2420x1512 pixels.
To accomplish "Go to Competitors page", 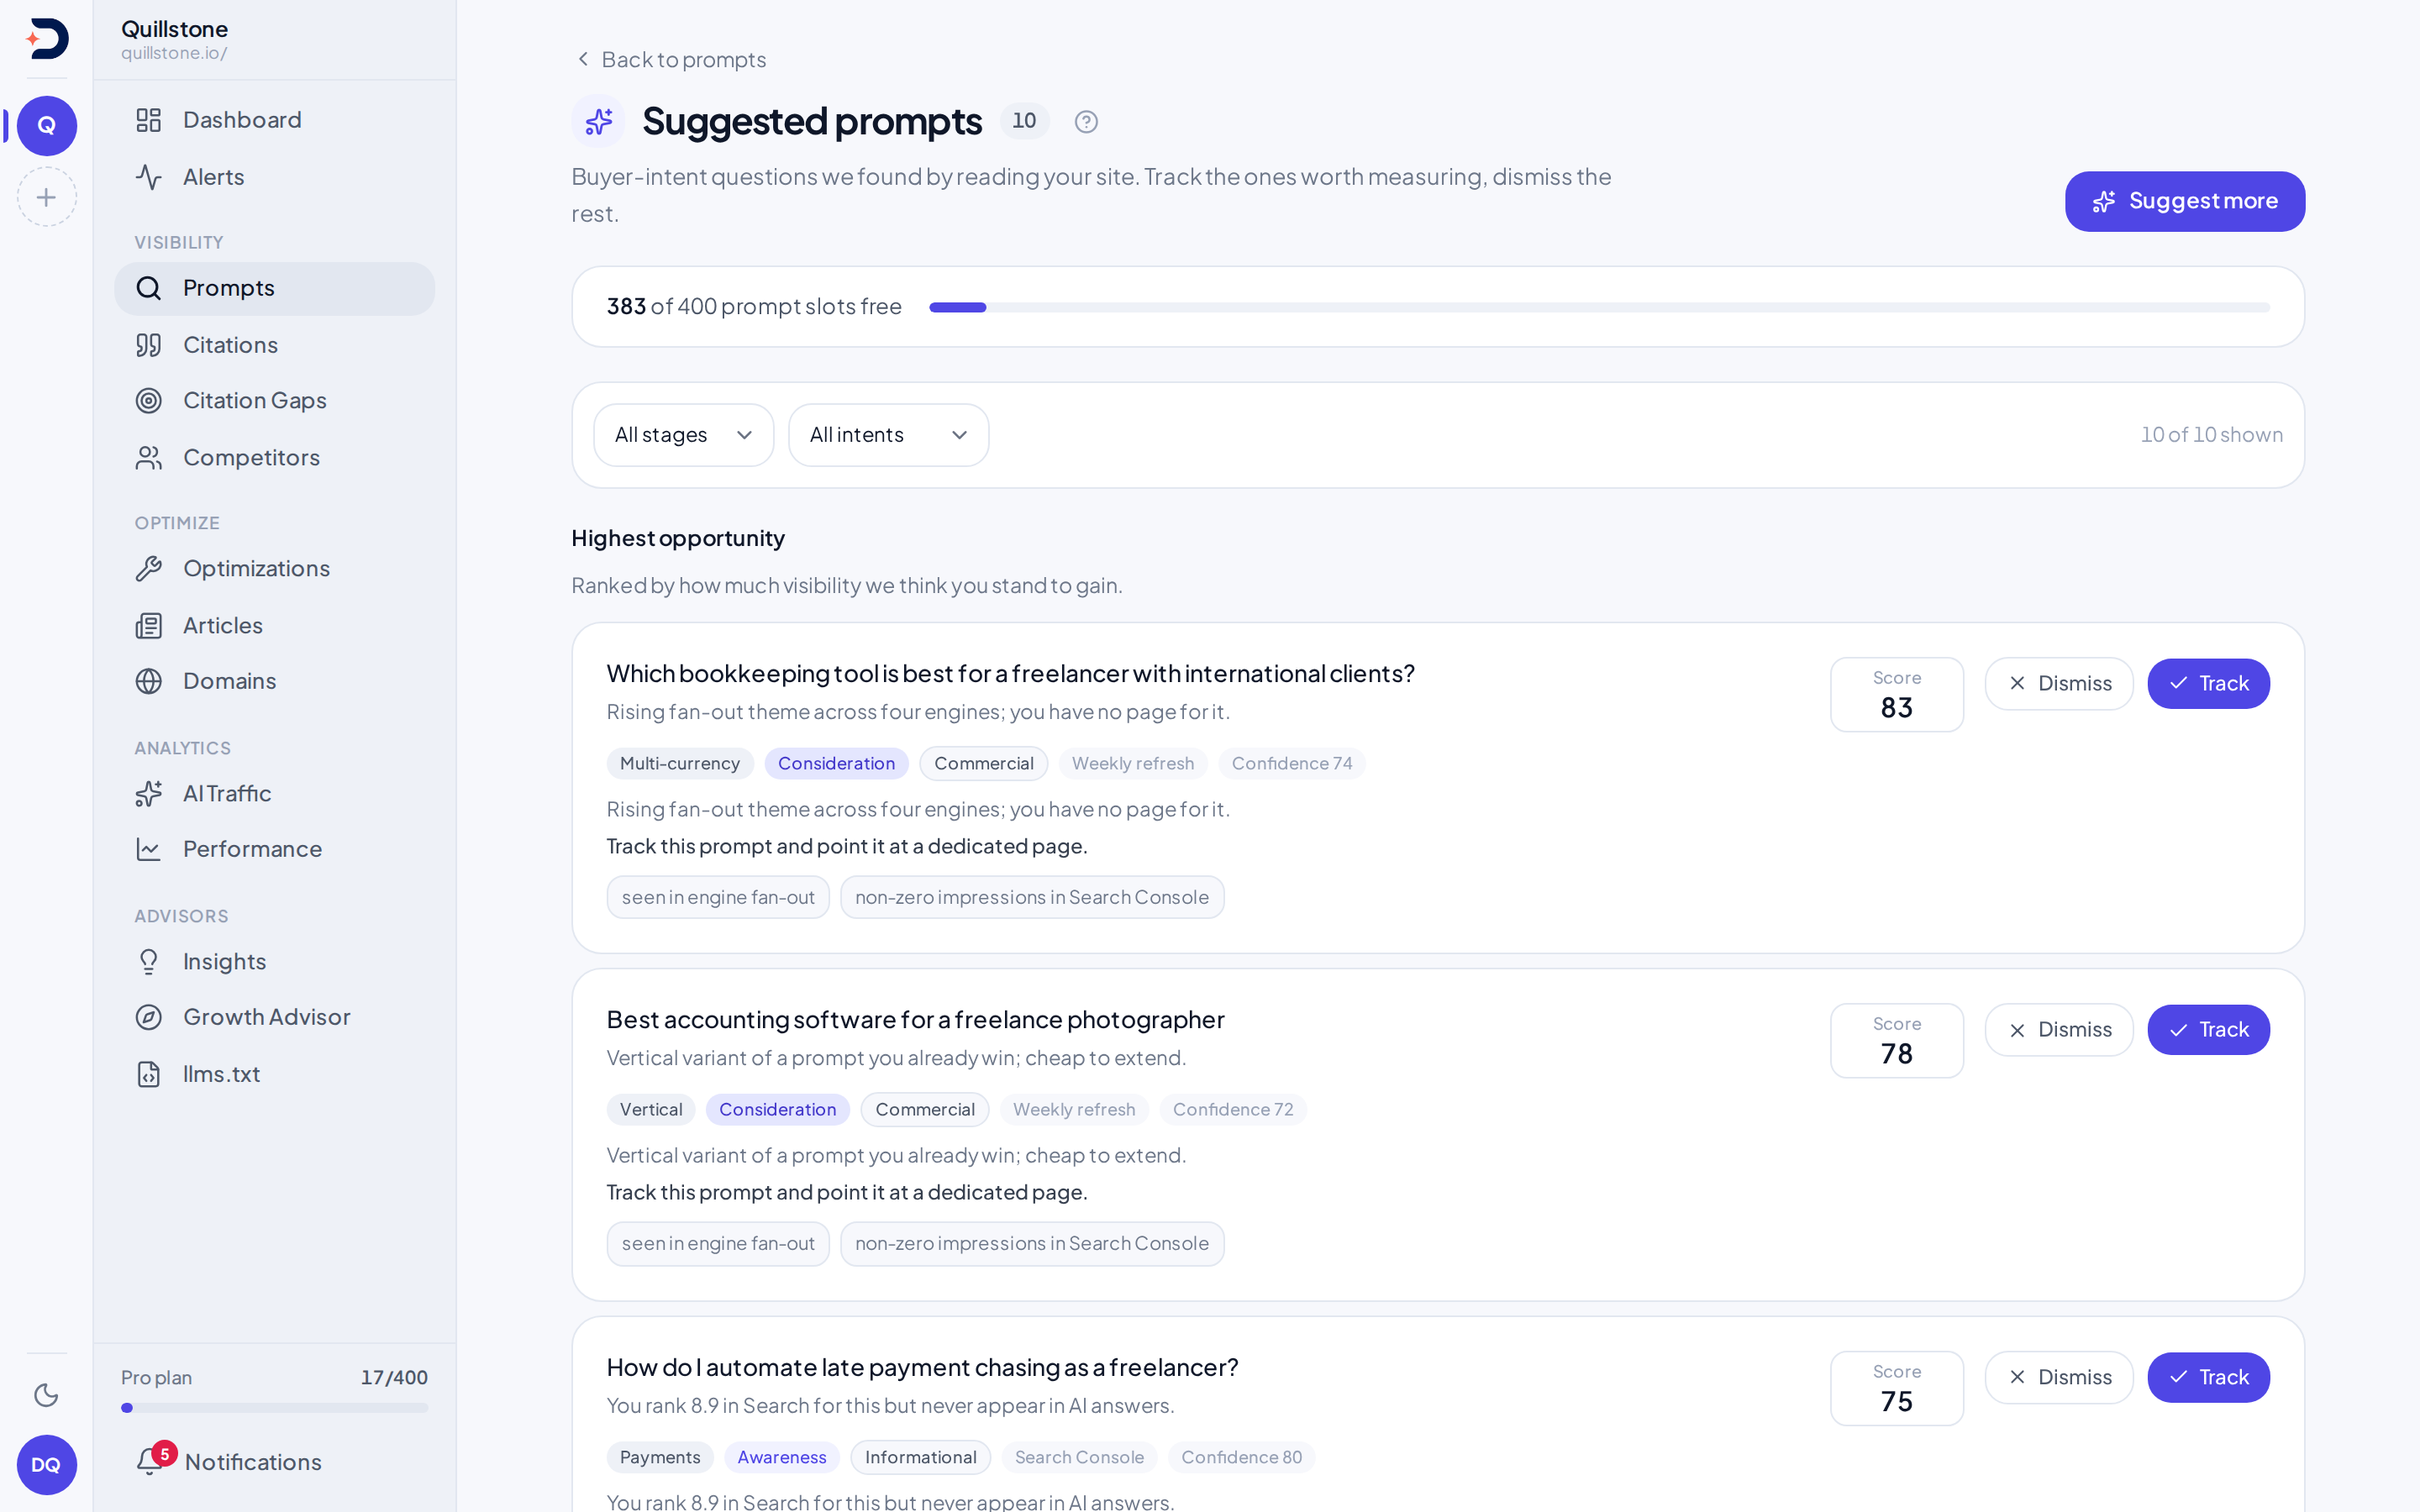I will (x=275, y=458).
